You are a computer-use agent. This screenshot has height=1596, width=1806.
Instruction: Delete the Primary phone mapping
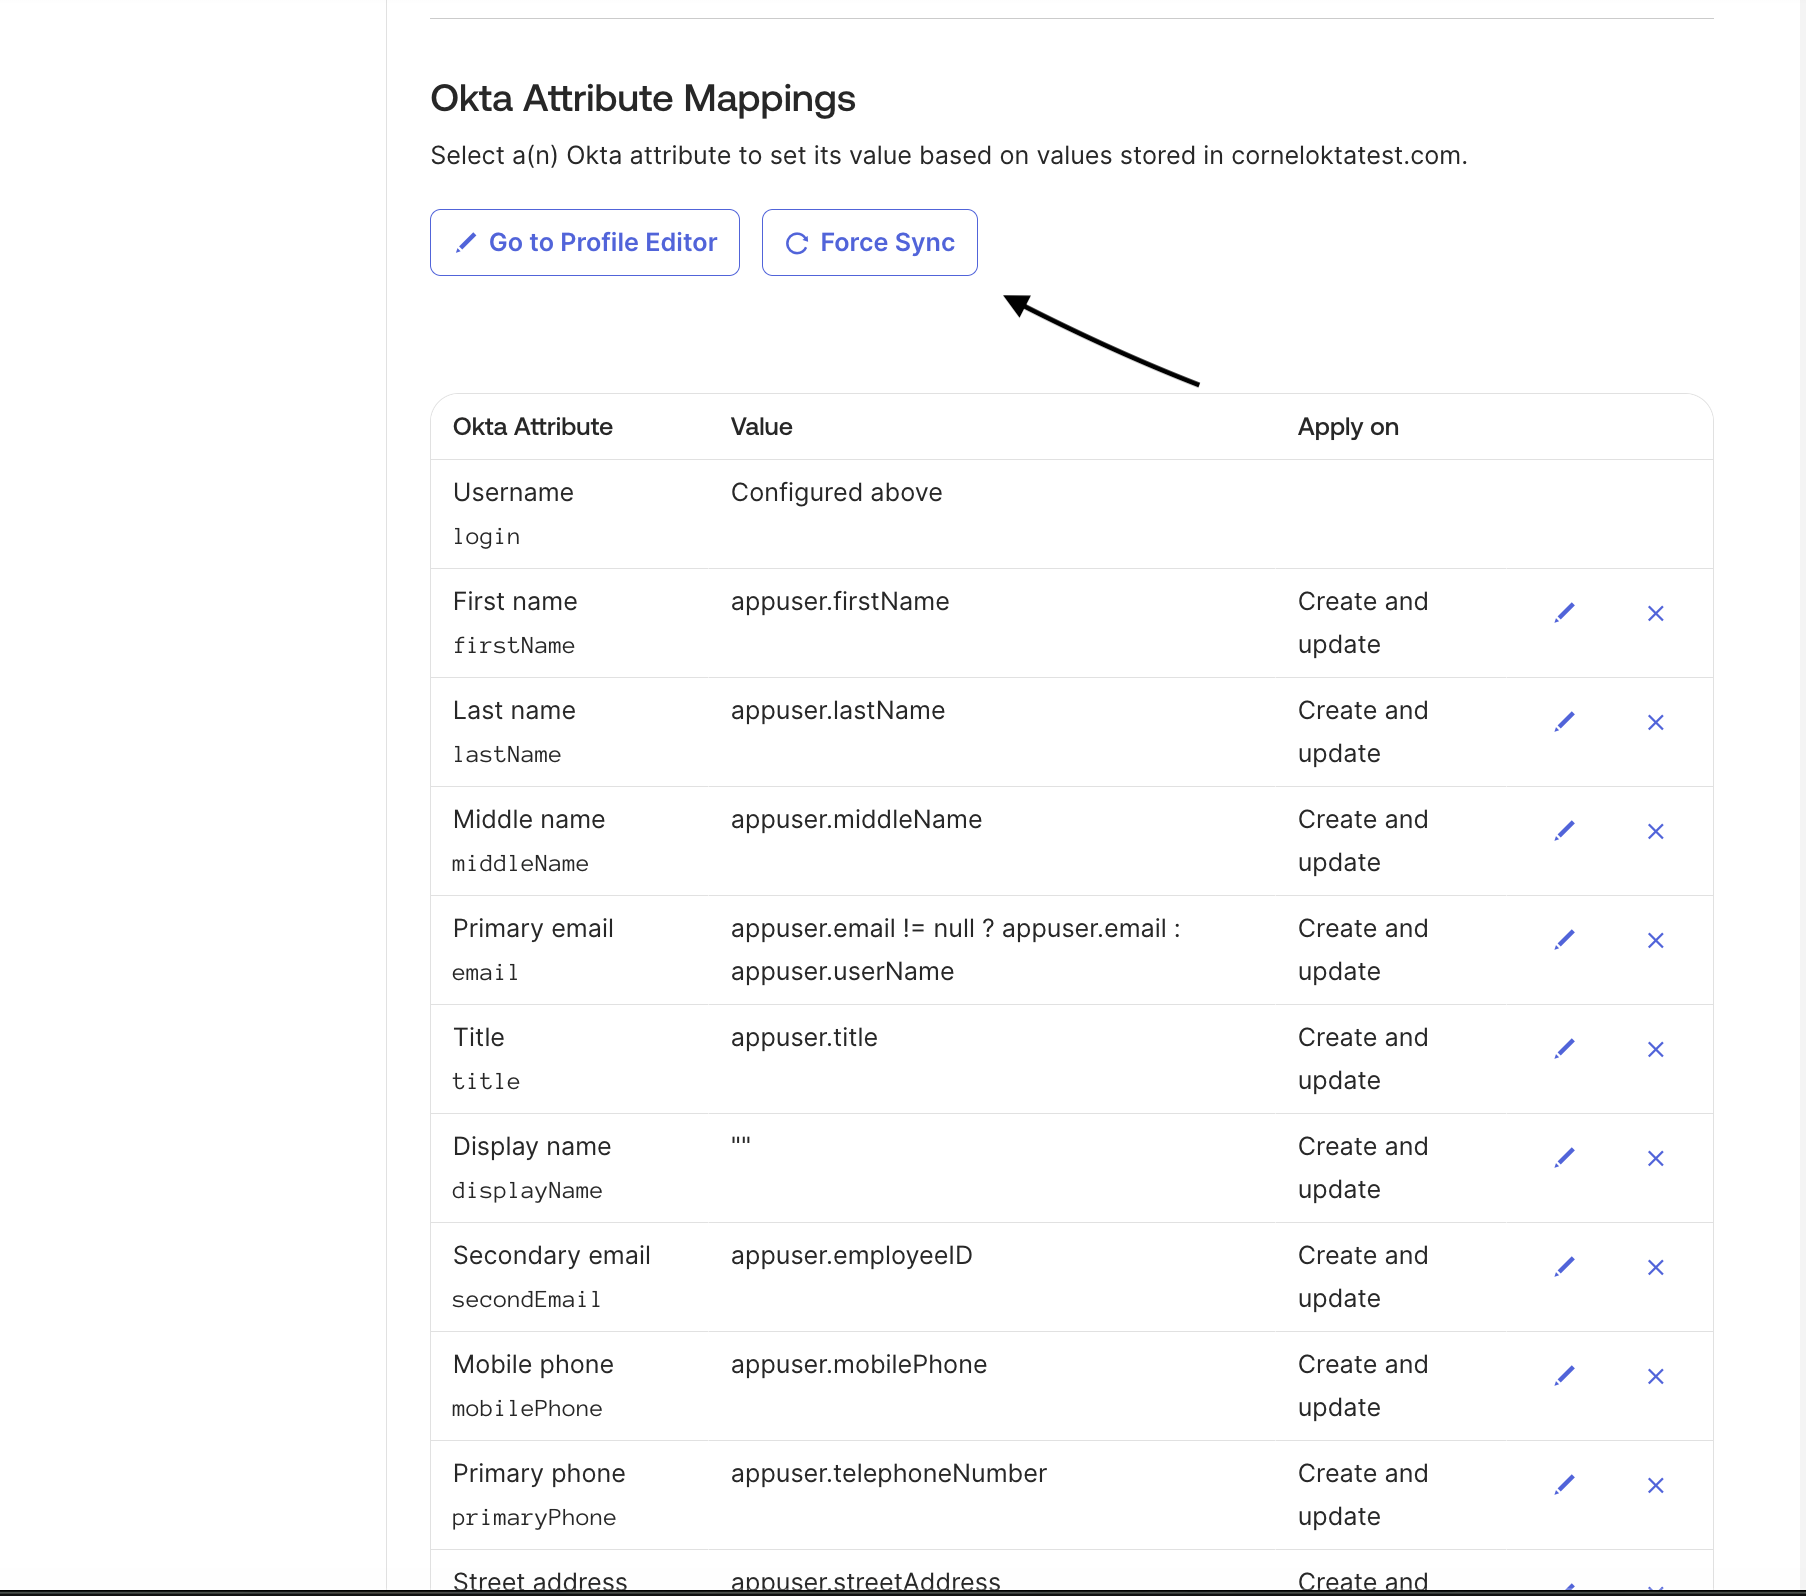tap(1656, 1485)
